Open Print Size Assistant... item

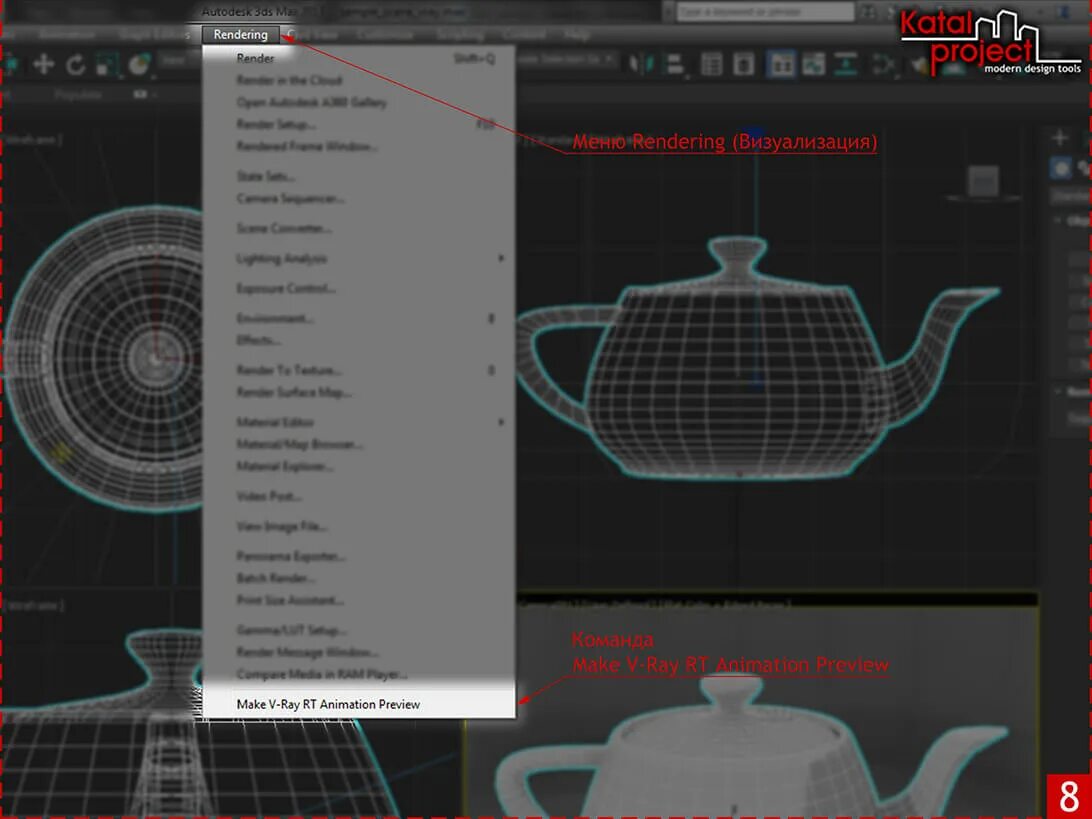pyautogui.click(x=359, y=600)
